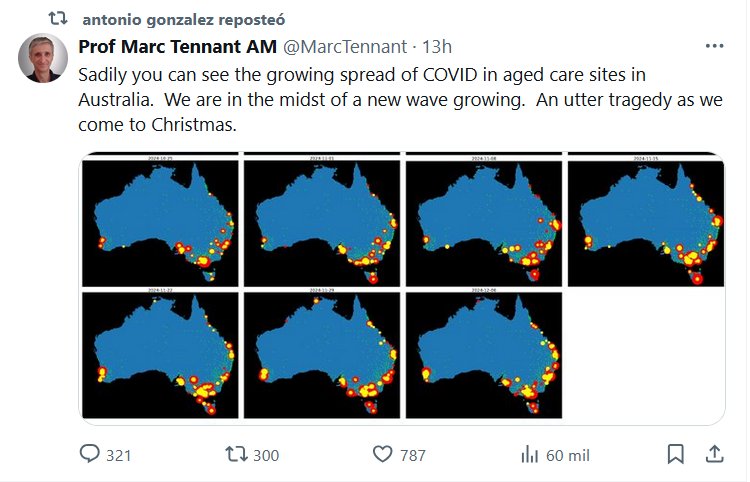Open the bottom-left Australia map image
The width and height of the screenshot is (750, 482).
pyautogui.click(x=160, y=353)
